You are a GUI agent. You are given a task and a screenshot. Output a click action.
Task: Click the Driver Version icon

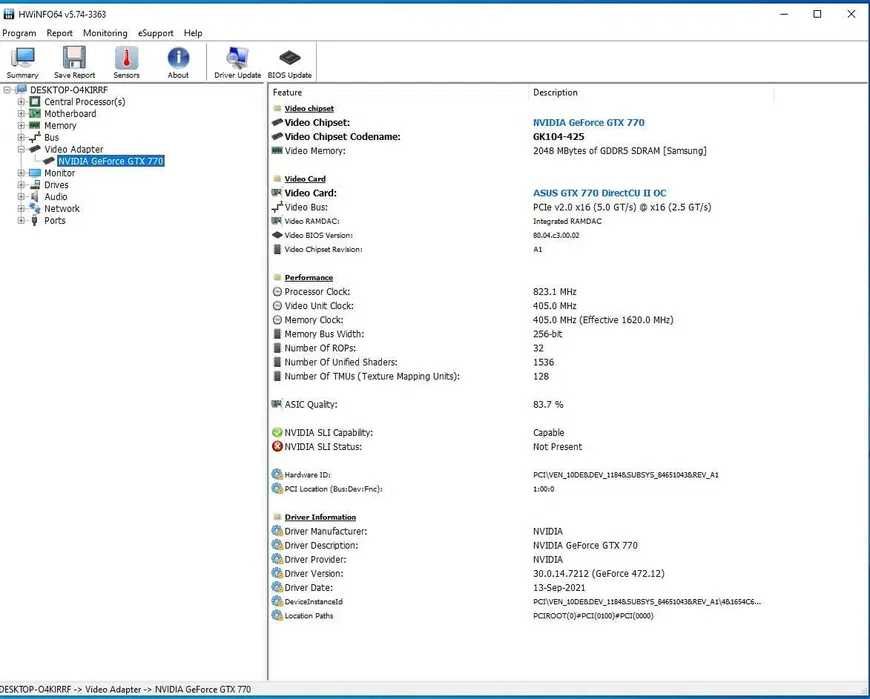tap(277, 573)
